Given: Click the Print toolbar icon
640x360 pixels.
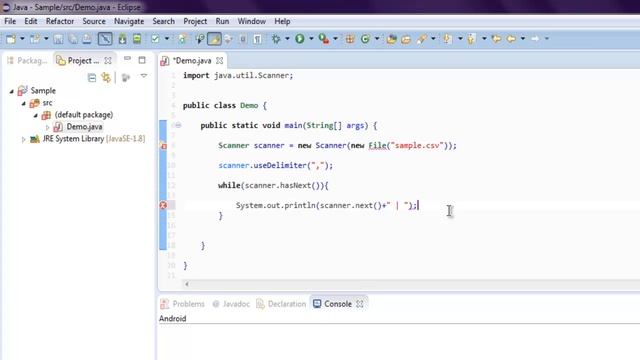Looking at the screenshot, I should [87, 39].
